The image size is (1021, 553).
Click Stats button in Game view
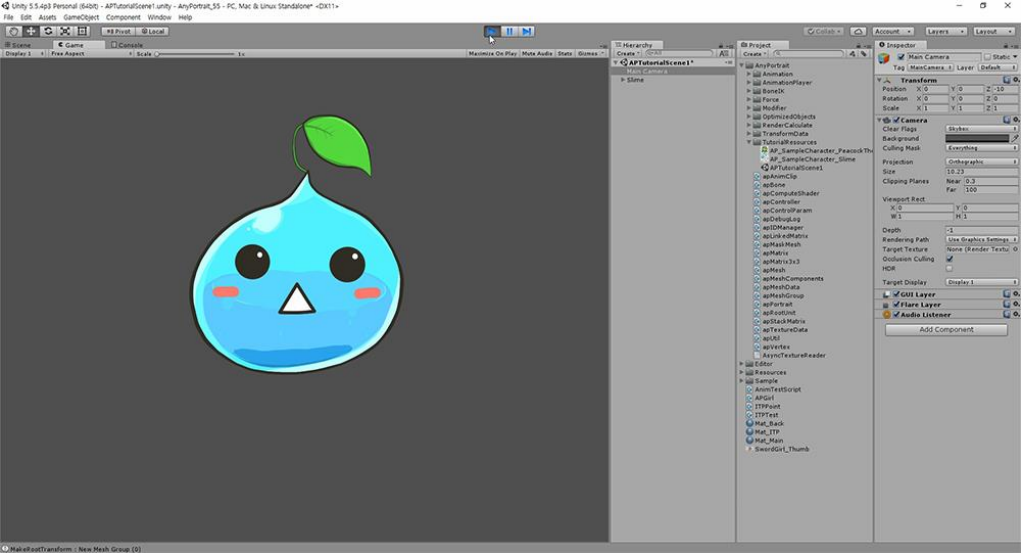click(x=565, y=53)
